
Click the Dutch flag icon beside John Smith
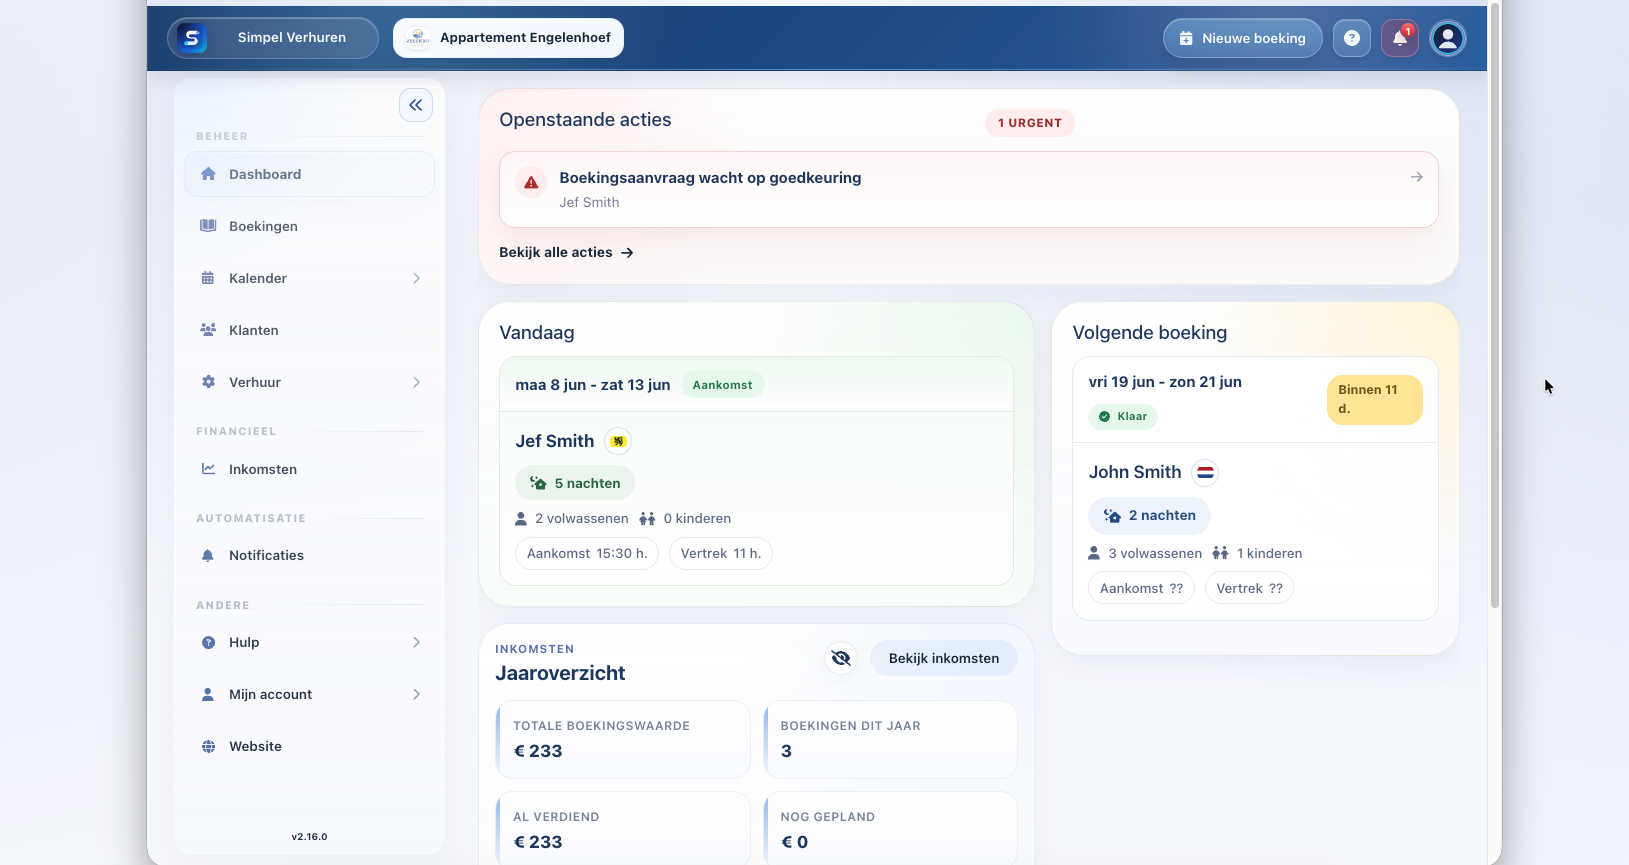1206,473
